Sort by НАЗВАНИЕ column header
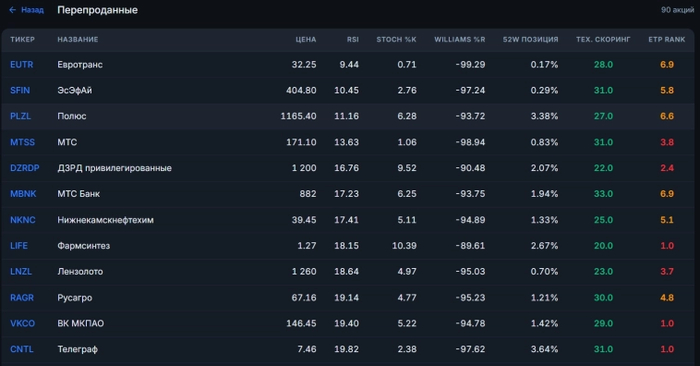 tap(78, 39)
